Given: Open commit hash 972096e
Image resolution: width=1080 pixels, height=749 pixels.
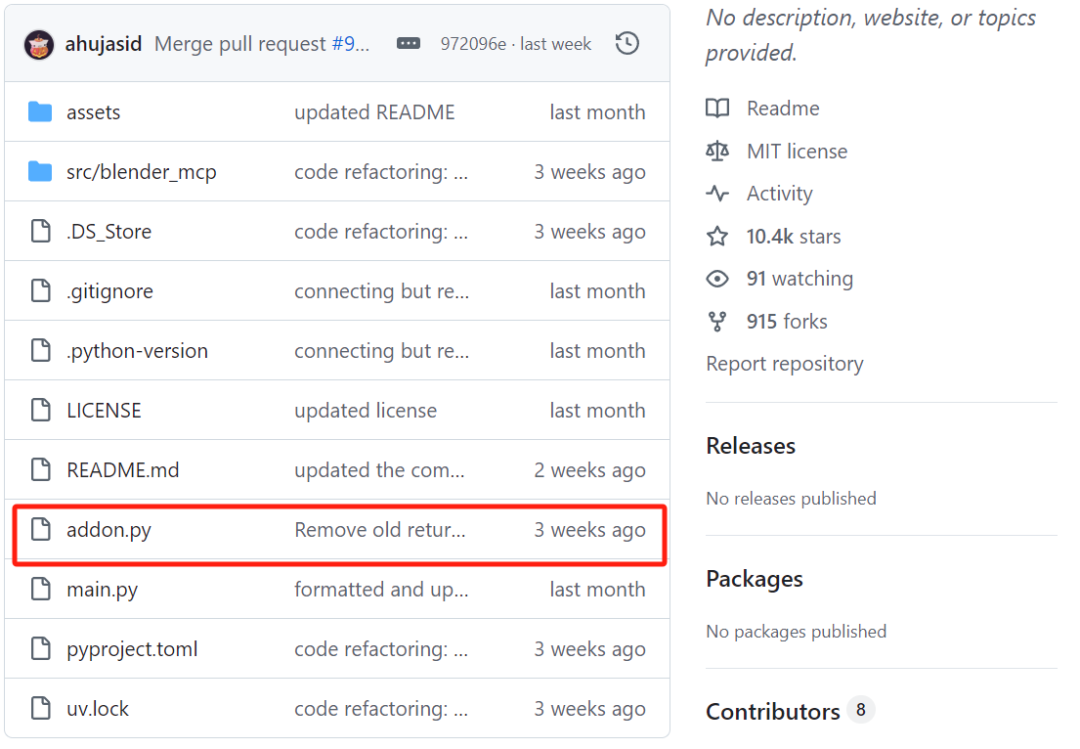Looking at the screenshot, I should tap(473, 44).
